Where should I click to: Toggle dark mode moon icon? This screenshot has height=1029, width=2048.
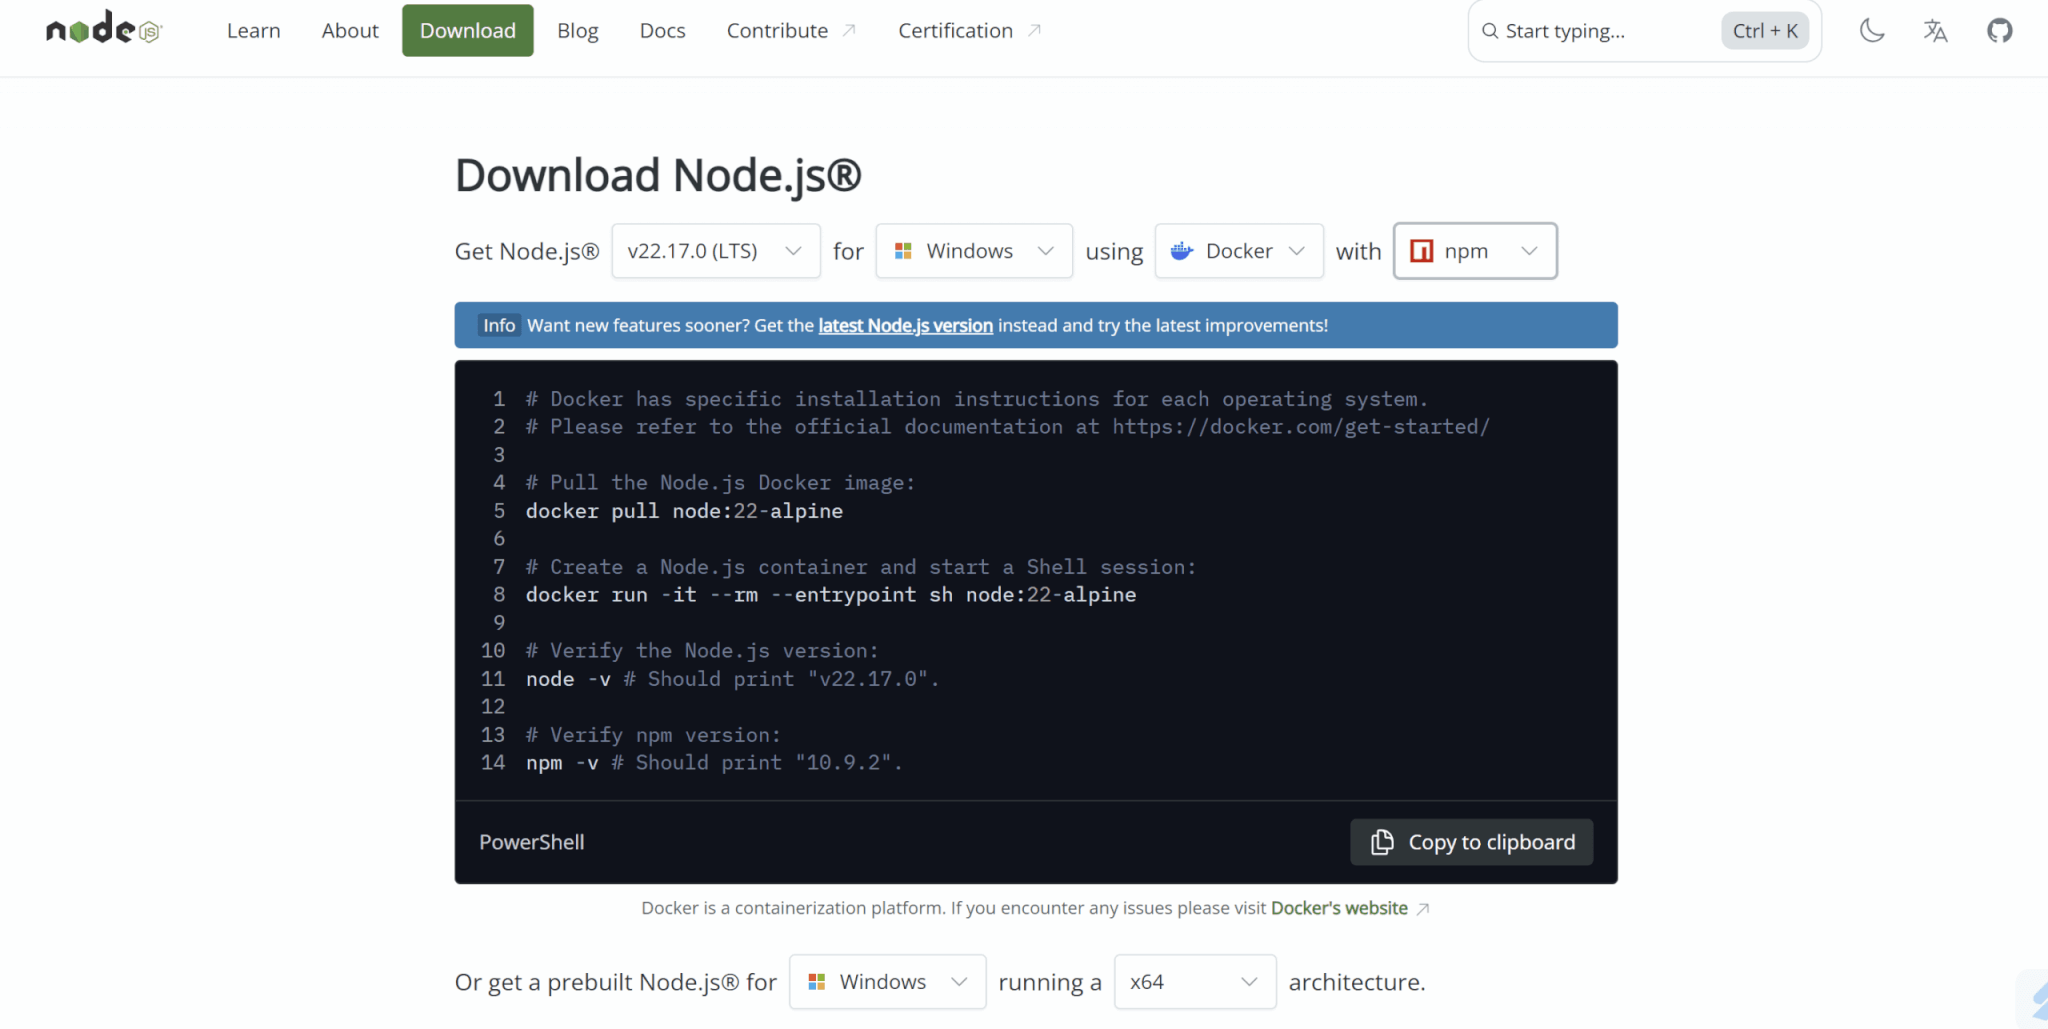pos(1872,30)
